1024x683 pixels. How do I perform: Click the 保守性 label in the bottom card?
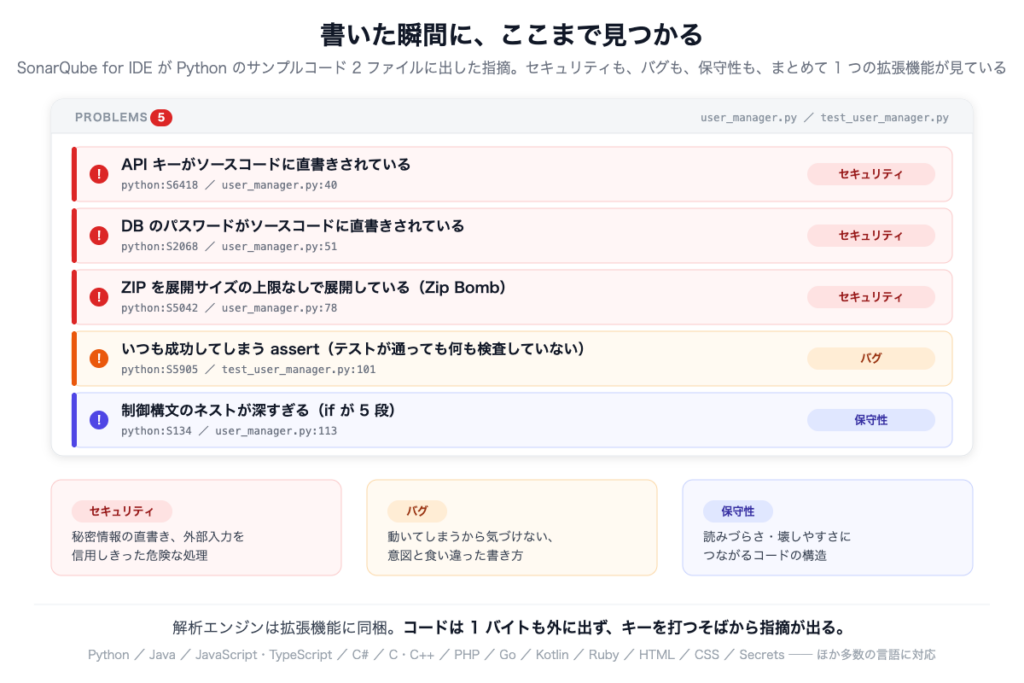(737, 511)
